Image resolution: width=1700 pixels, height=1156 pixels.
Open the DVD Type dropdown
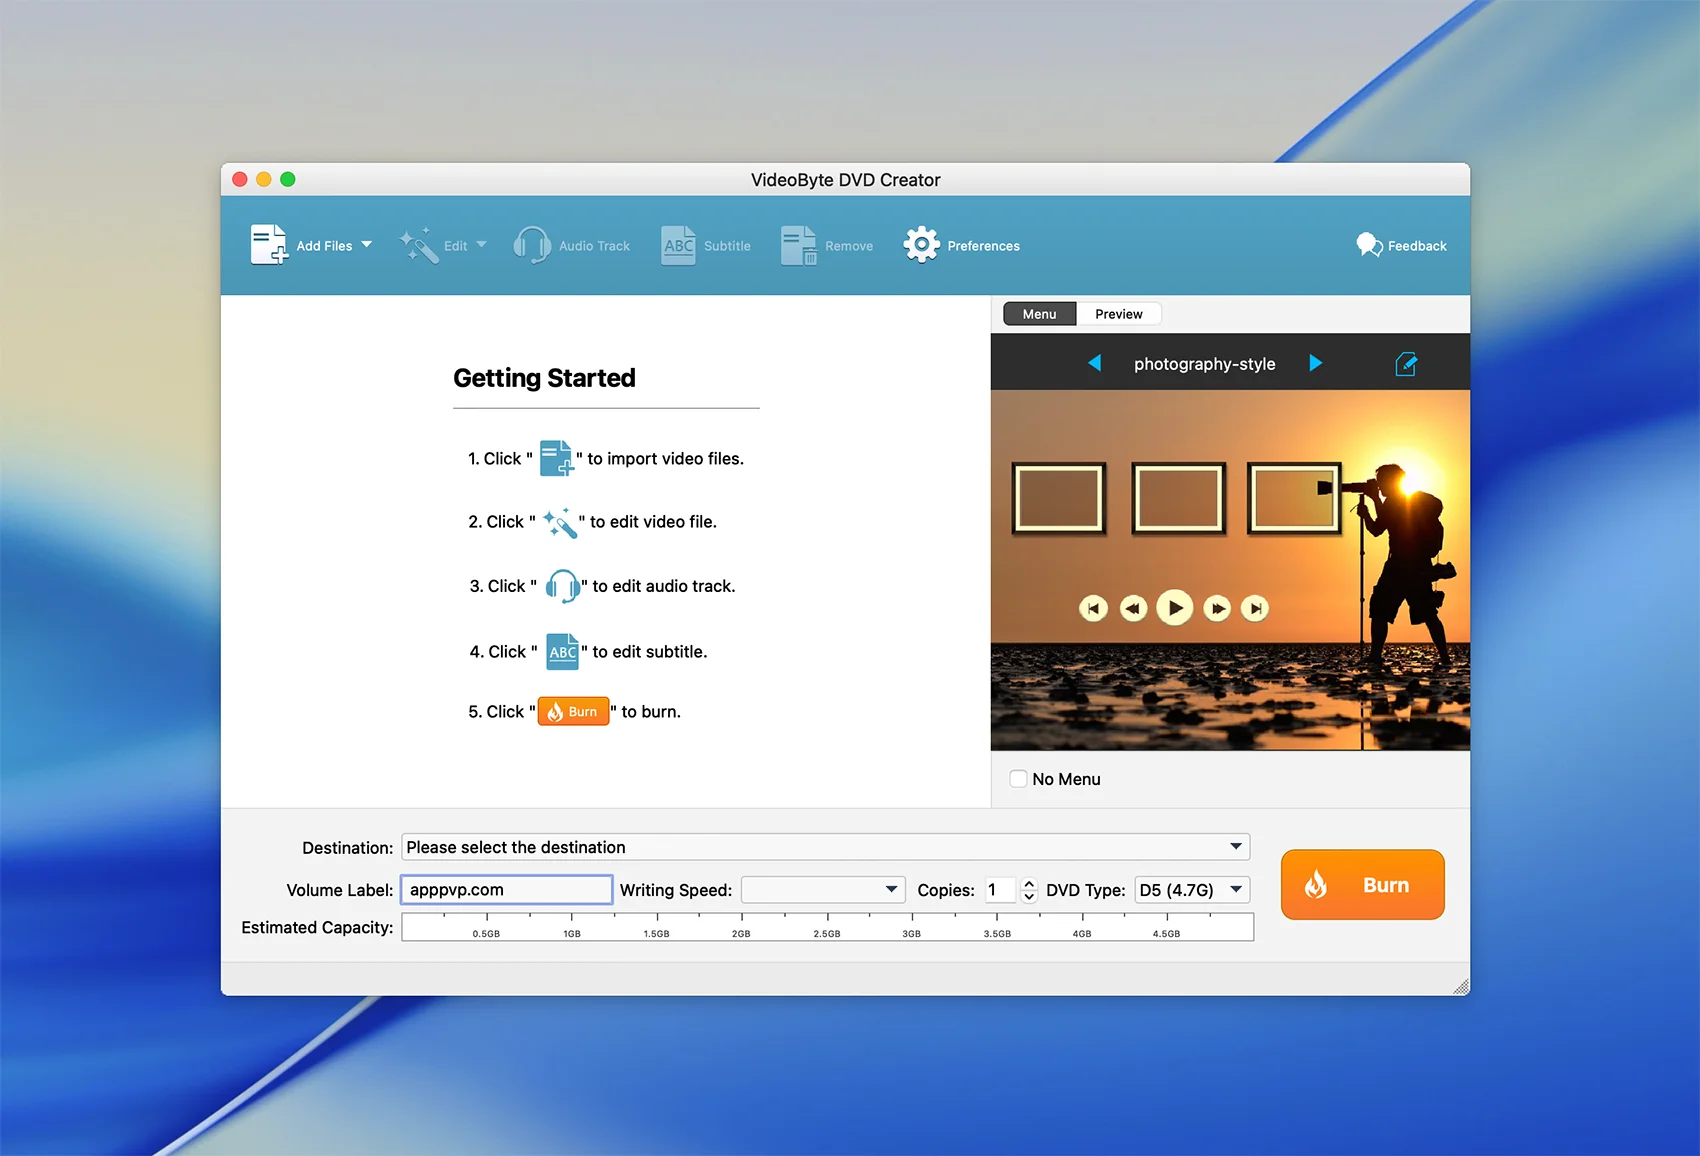pos(1236,889)
